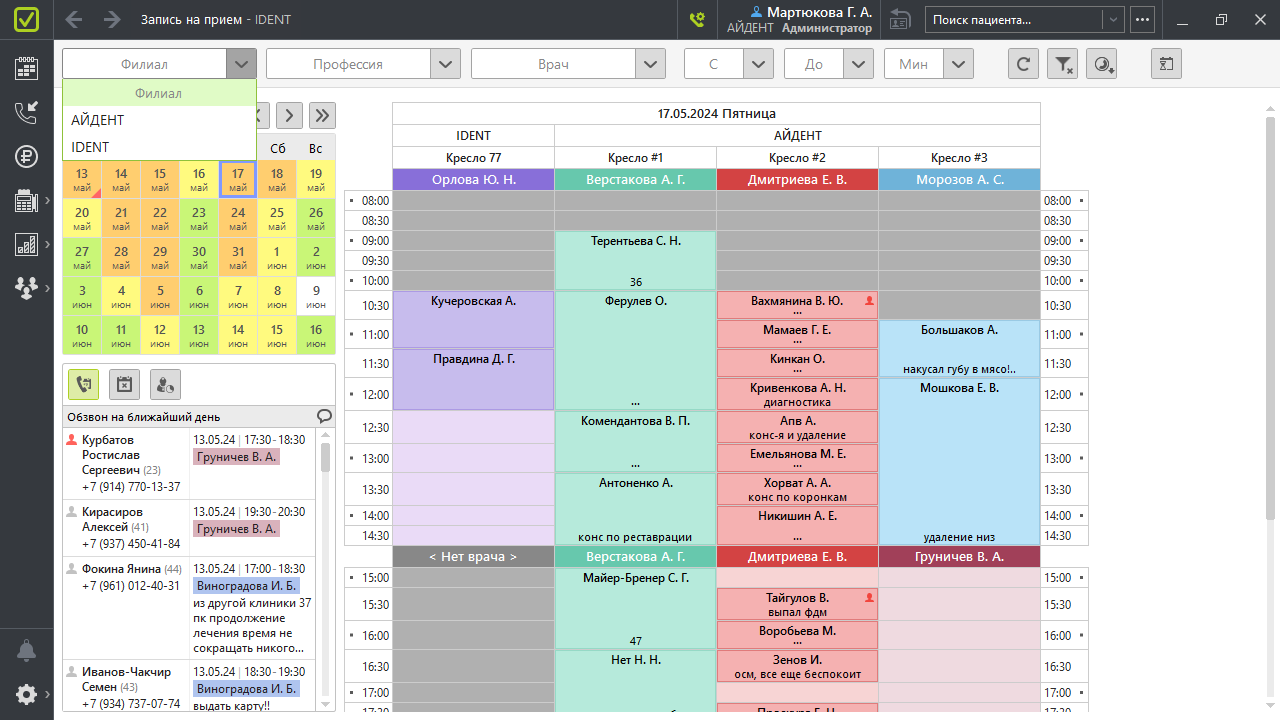Open Кучеровская А. appointment
The width and height of the screenshot is (1280, 720).
[x=474, y=319]
